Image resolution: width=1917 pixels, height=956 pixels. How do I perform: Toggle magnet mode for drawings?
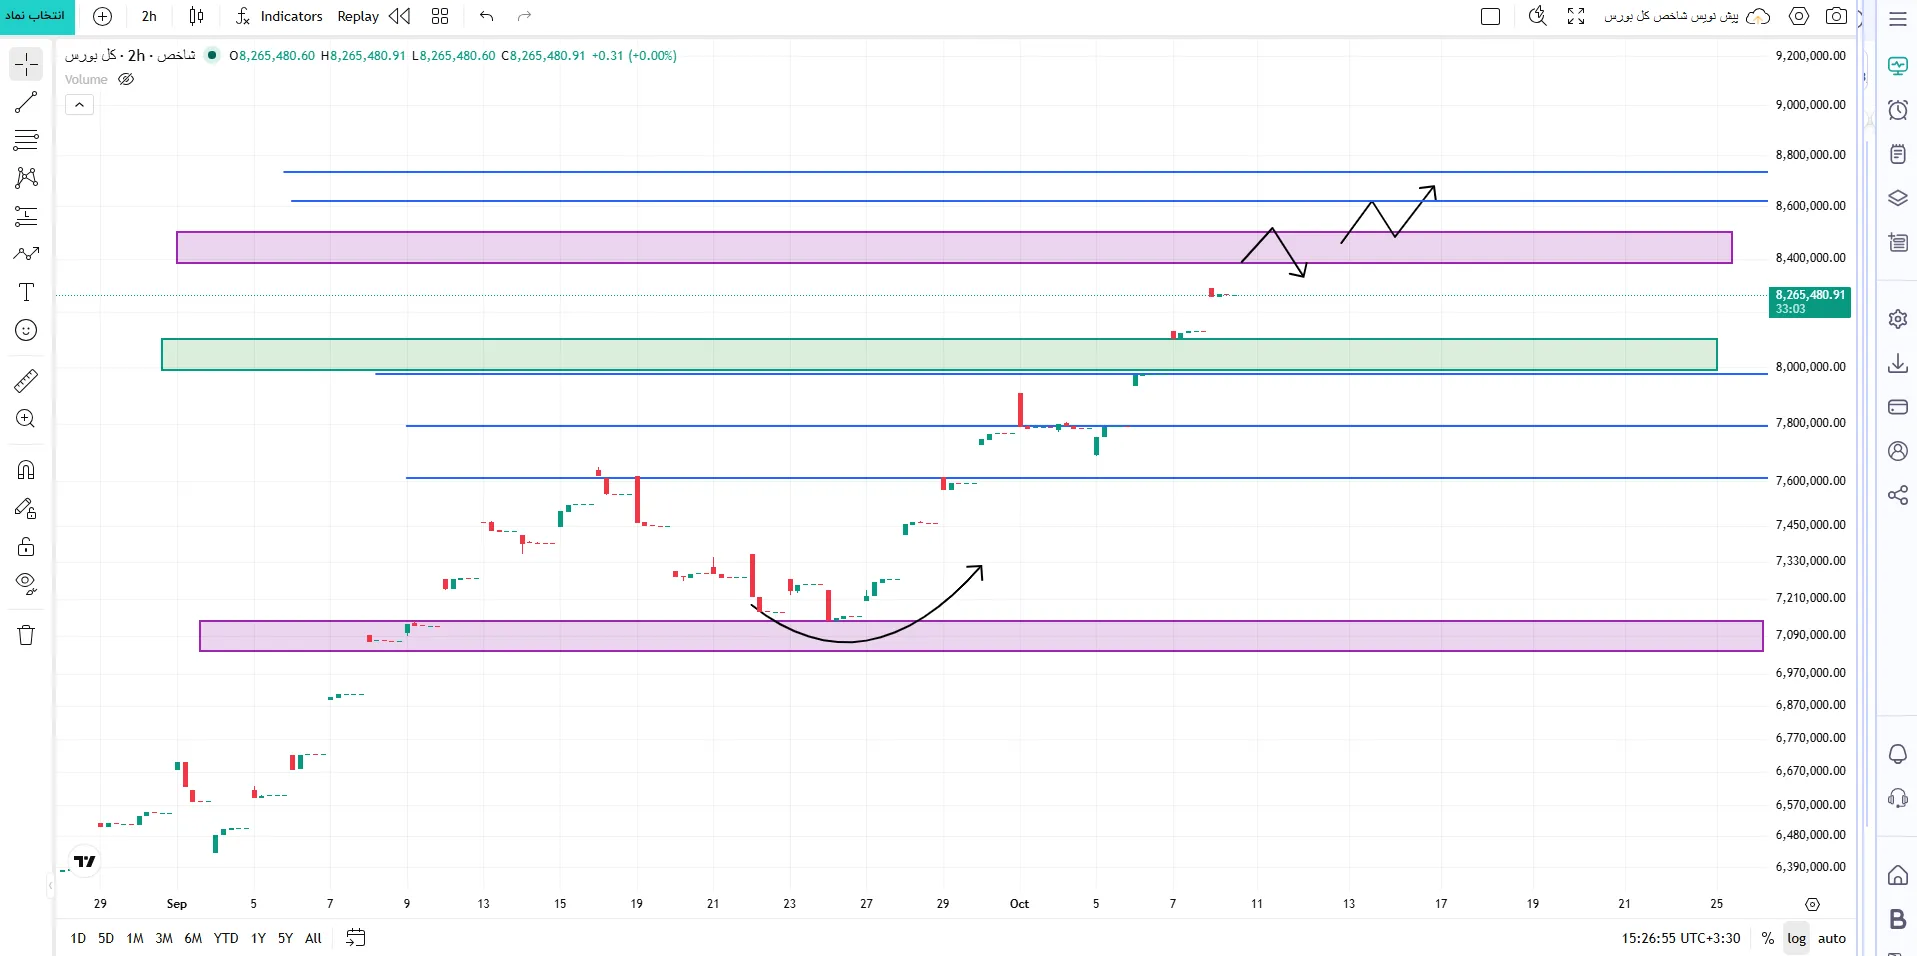click(26, 470)
